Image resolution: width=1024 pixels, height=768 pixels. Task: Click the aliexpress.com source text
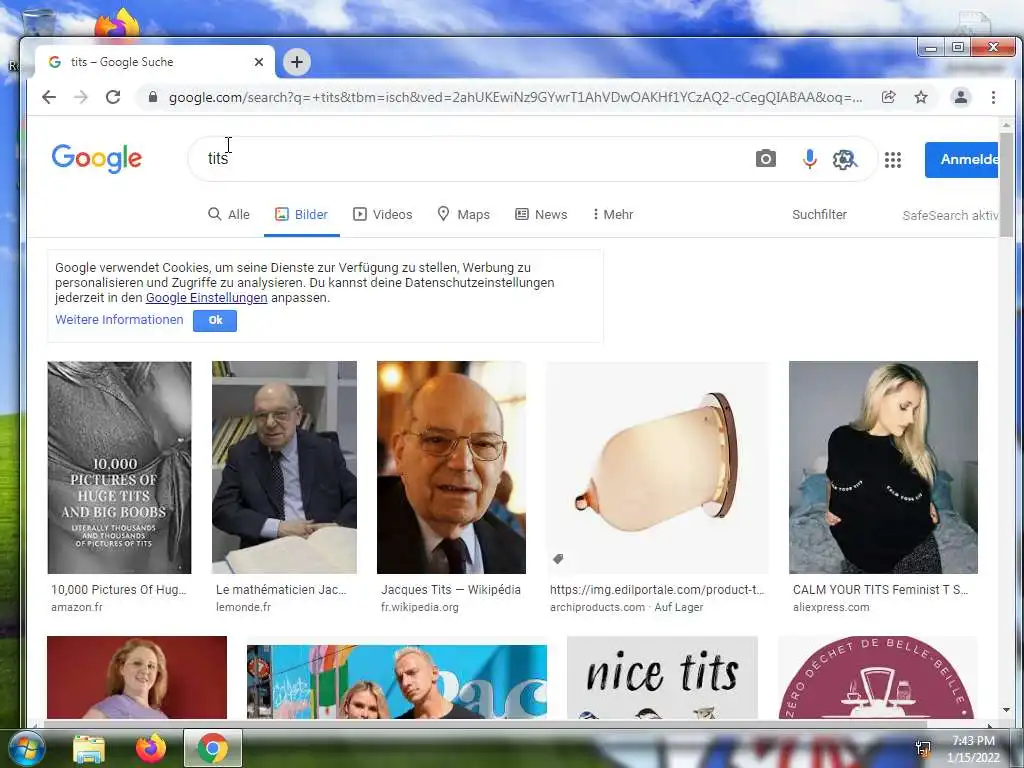831,607
